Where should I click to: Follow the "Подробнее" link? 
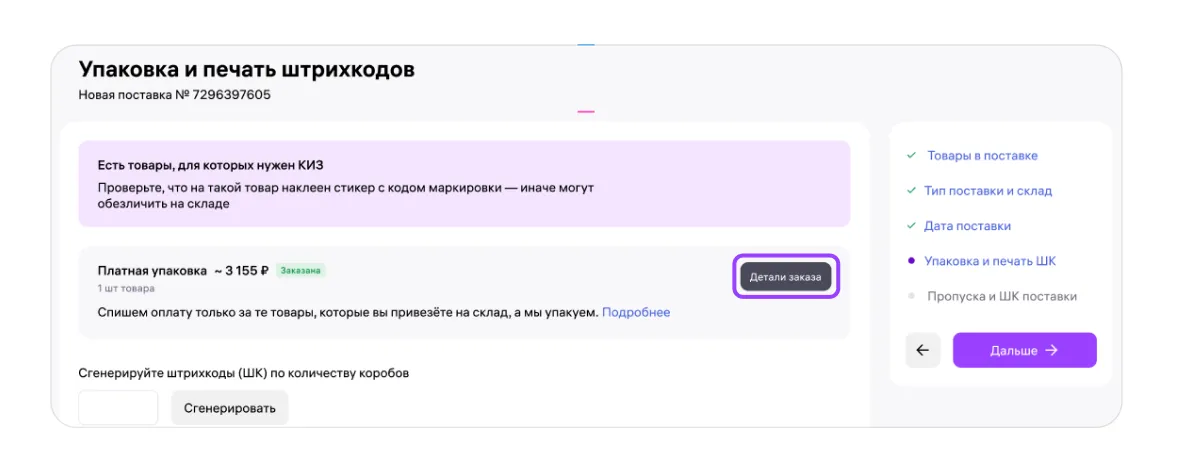tap(636, 312)
